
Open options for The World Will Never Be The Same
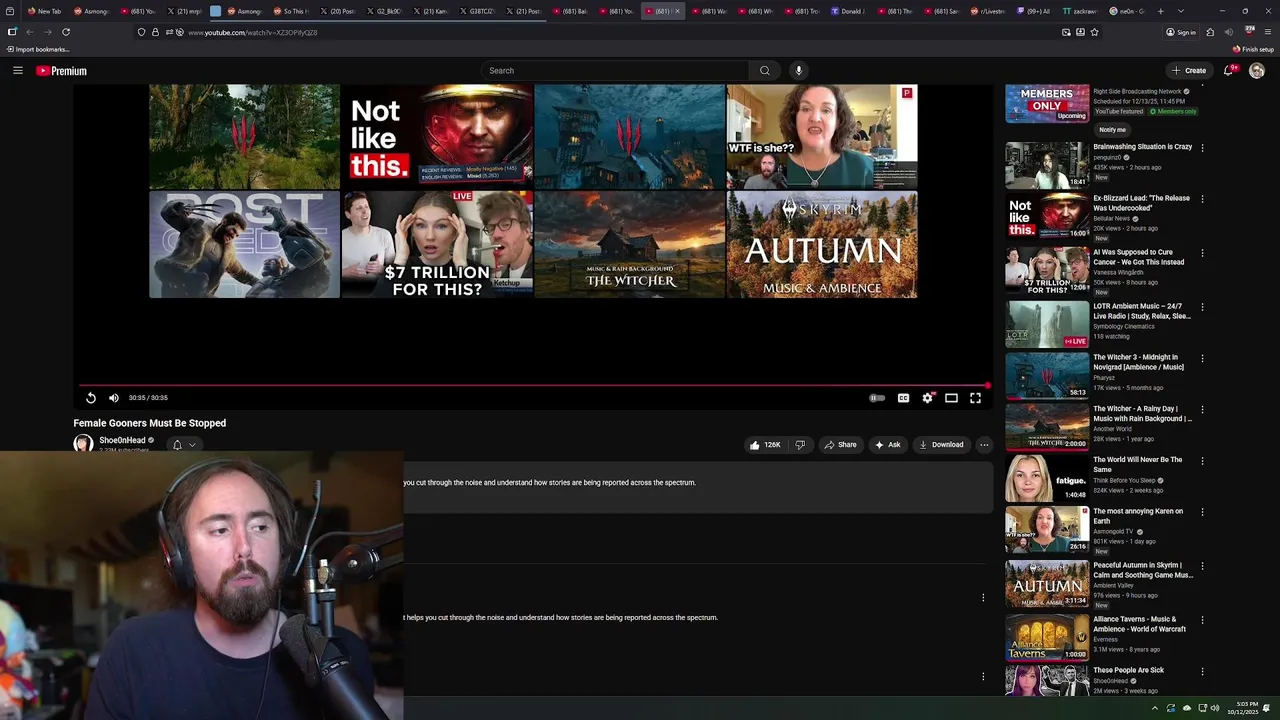pos(1202,461)
